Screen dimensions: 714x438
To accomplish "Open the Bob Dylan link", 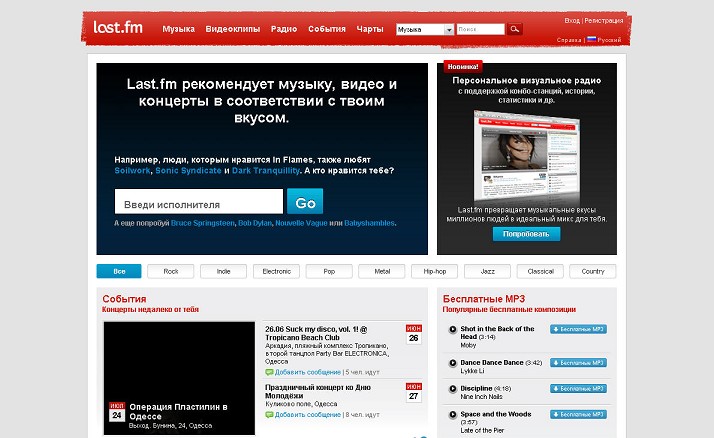I will pos(255,223).
